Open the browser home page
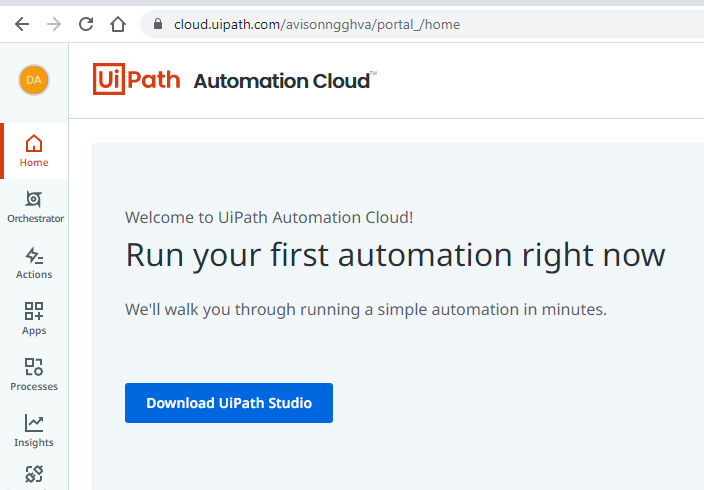The width and height of the screenshot is (704, 490). (x=118, y=24)
